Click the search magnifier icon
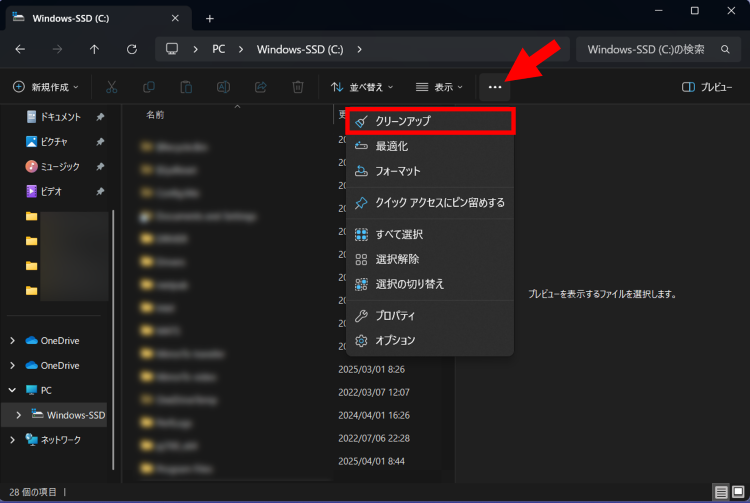The image size is (750, 503). [725, 49]
